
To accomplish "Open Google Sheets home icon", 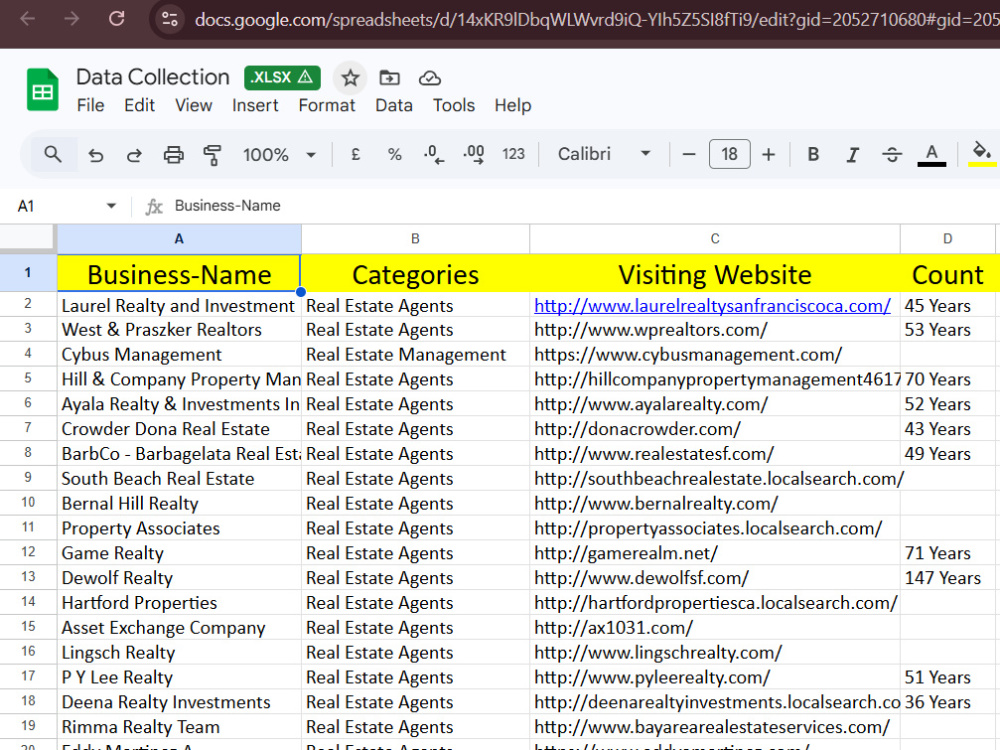I will 42,90.
